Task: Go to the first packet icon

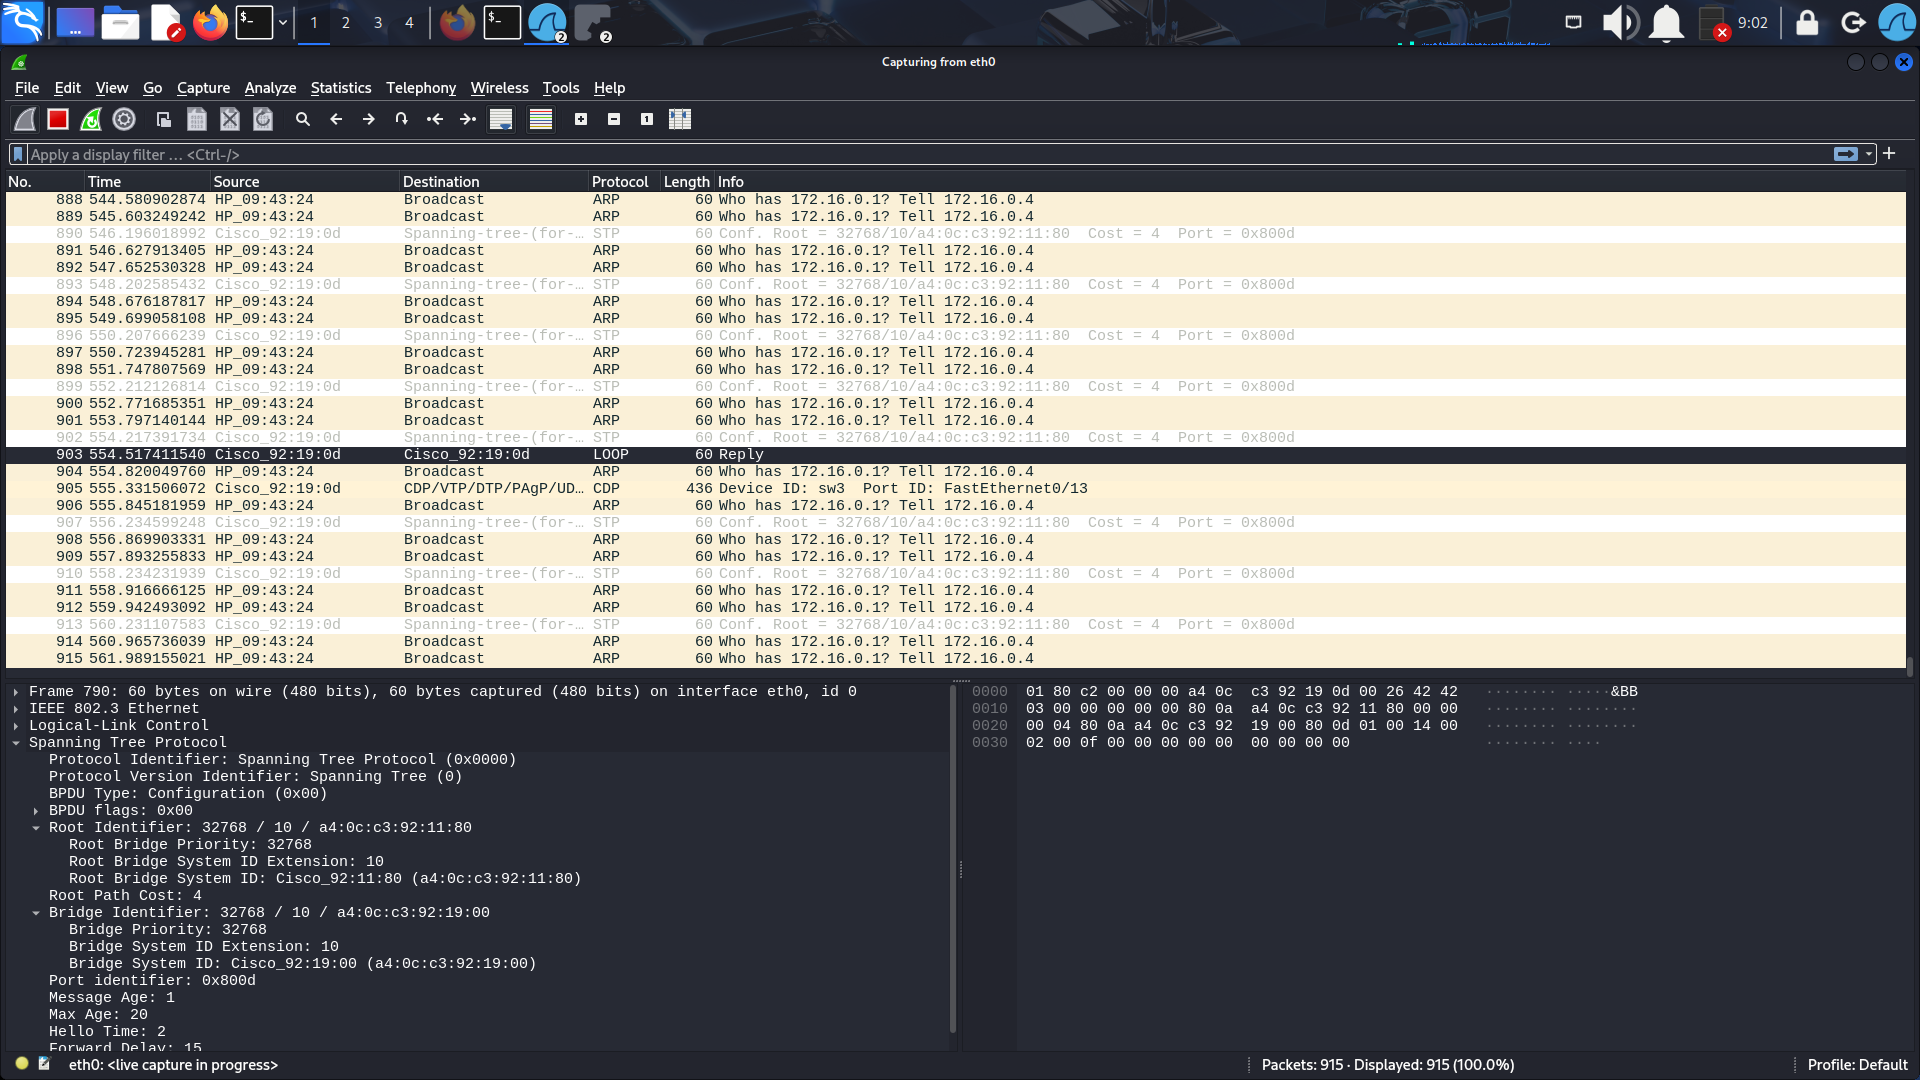Action: click(435, 119)
